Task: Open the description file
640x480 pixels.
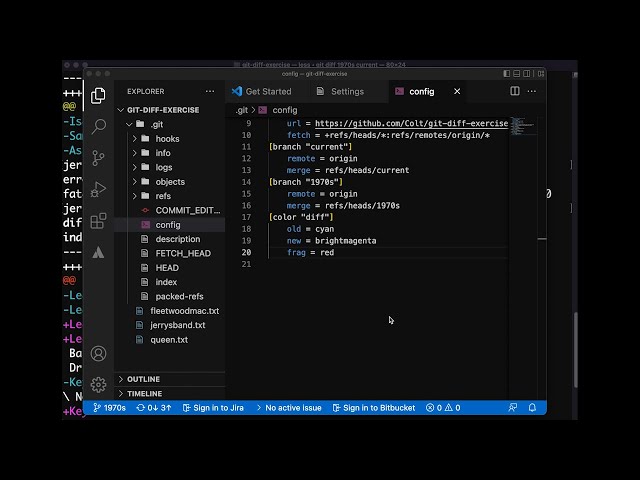Action: pyautogui.click(x=169, y=239)
